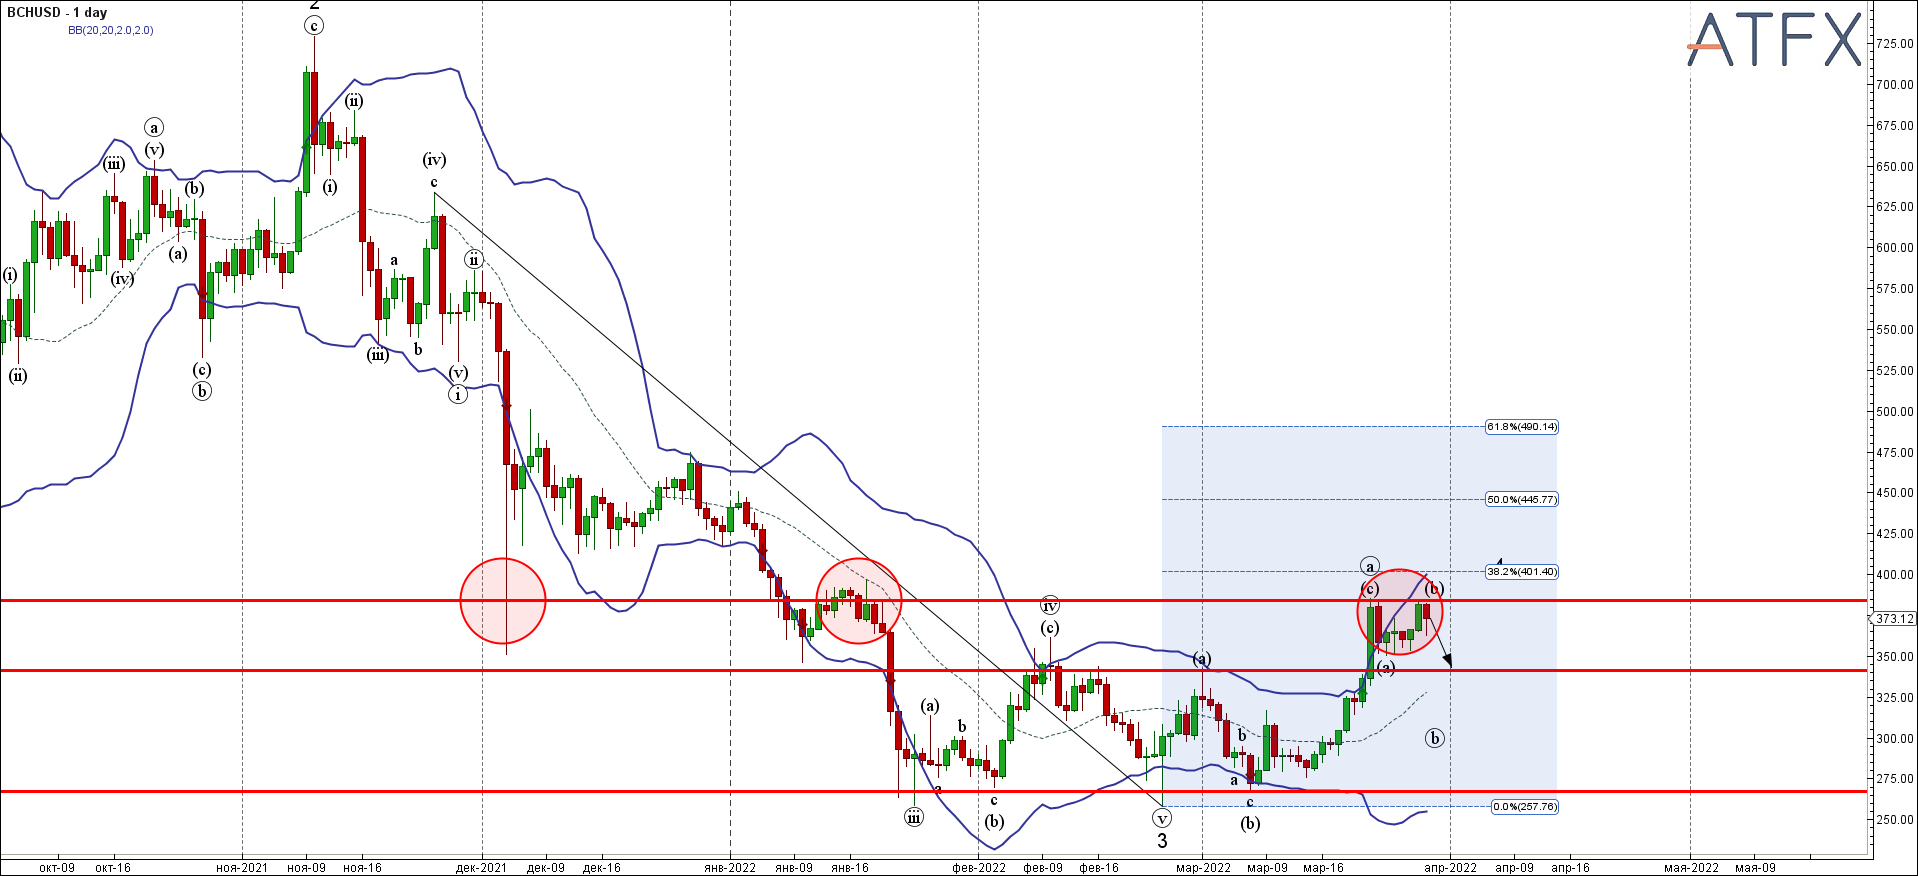Click the 350.00 price axis value

point(1895,657)
